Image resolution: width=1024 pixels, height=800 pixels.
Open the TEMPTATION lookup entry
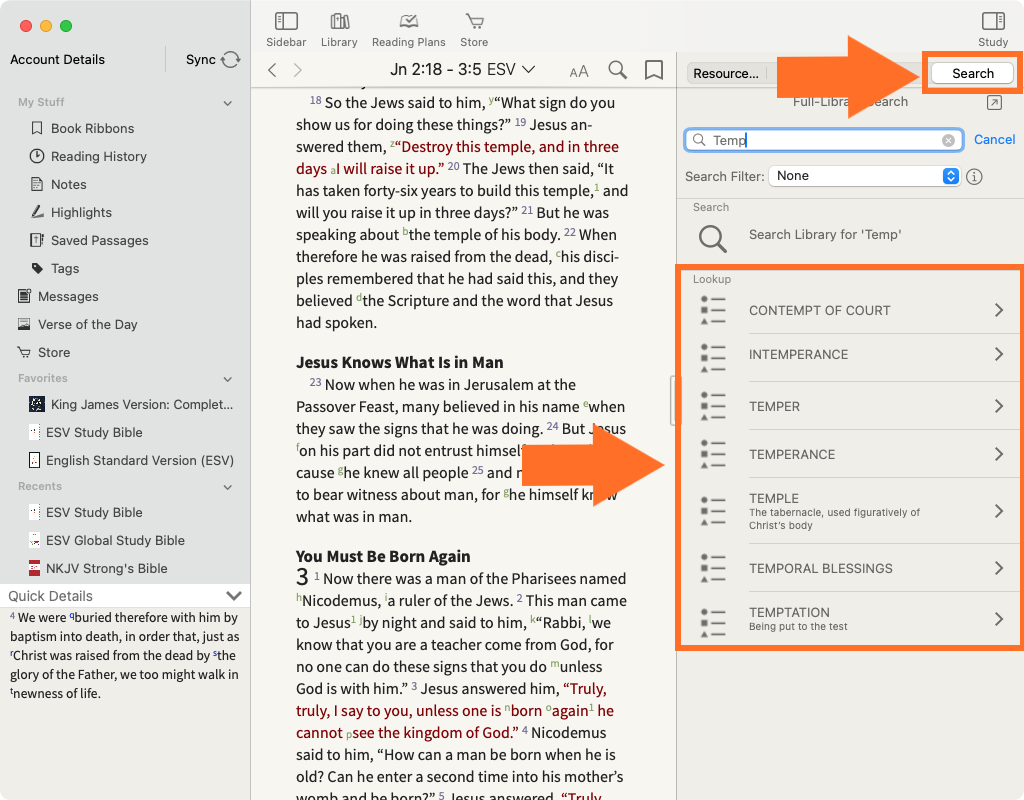click(x=850, y=619)
